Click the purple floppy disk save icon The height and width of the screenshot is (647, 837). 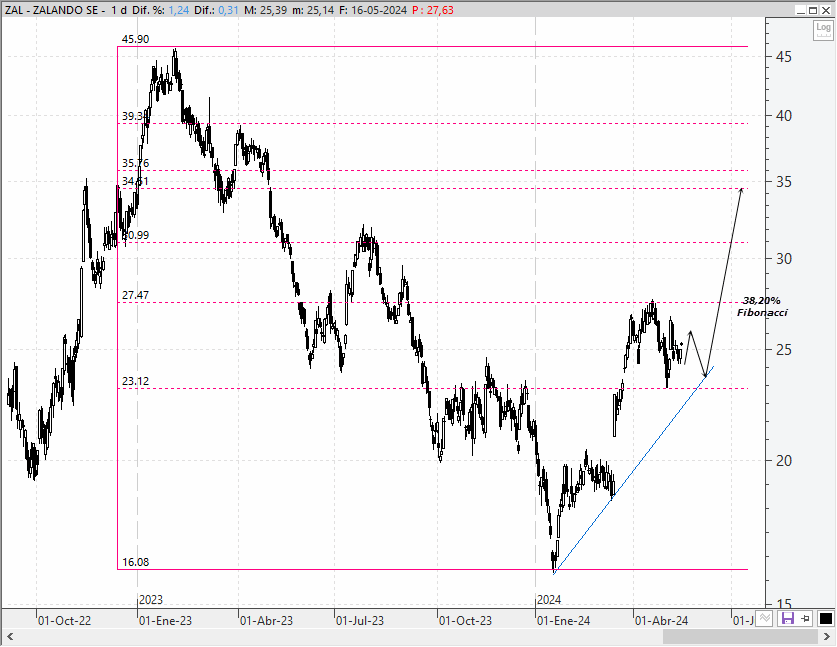(x=787, y=619)
